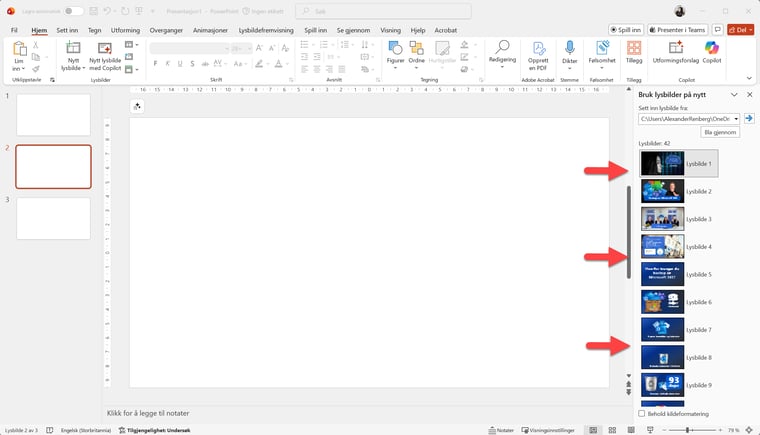The width and height of the screenshot is (760, 435).
Task: Close the Bruk lysbilder på nytt pane
Action: coord(749,95)
